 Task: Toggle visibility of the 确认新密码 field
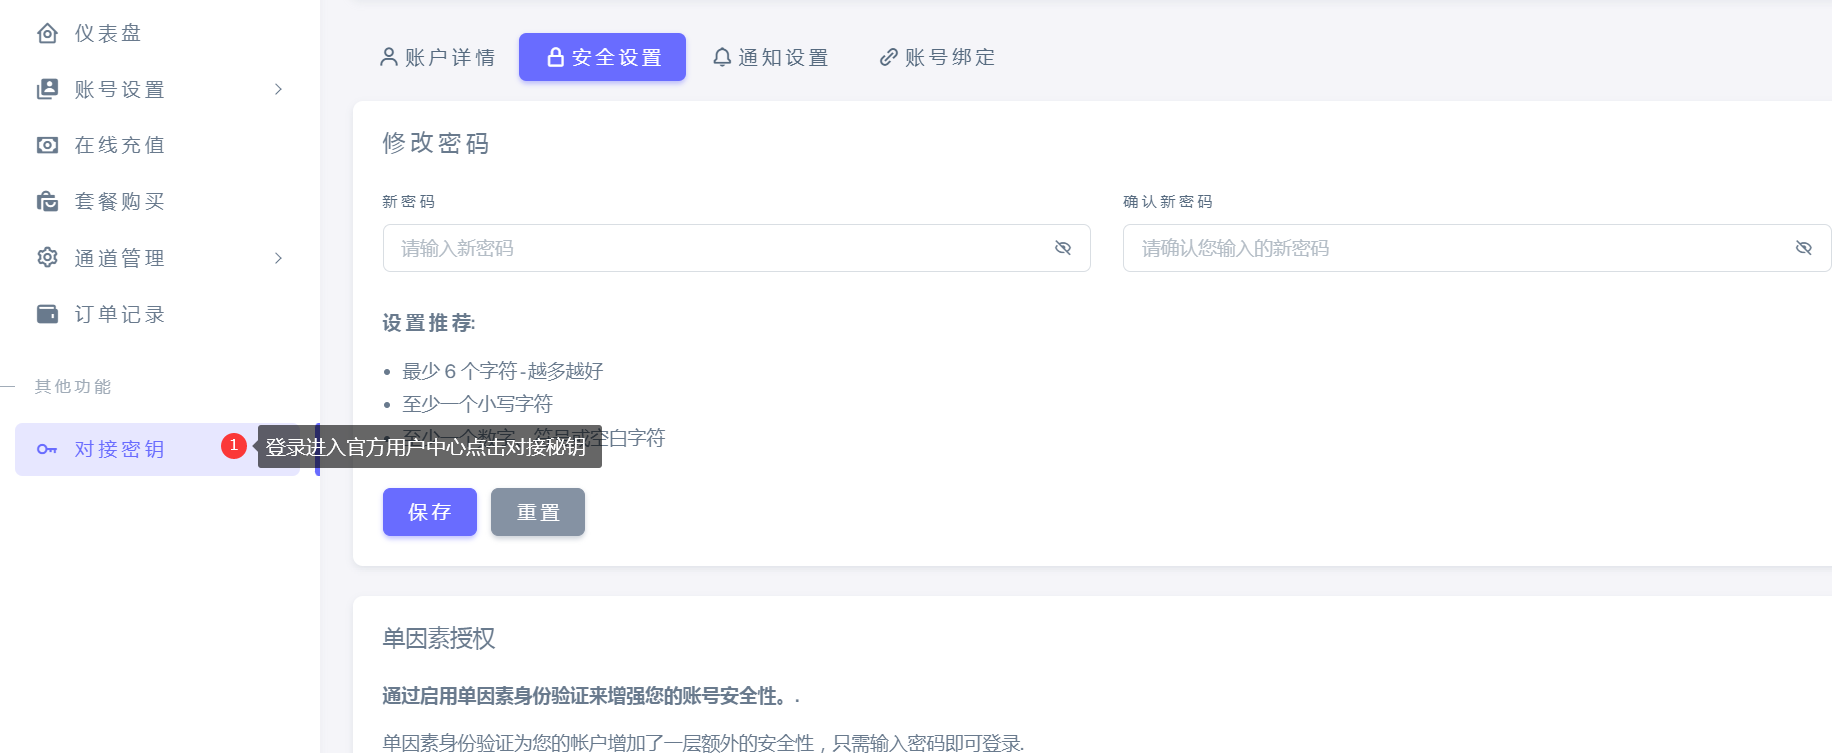pyautogui.click(x=1803, y=248)
